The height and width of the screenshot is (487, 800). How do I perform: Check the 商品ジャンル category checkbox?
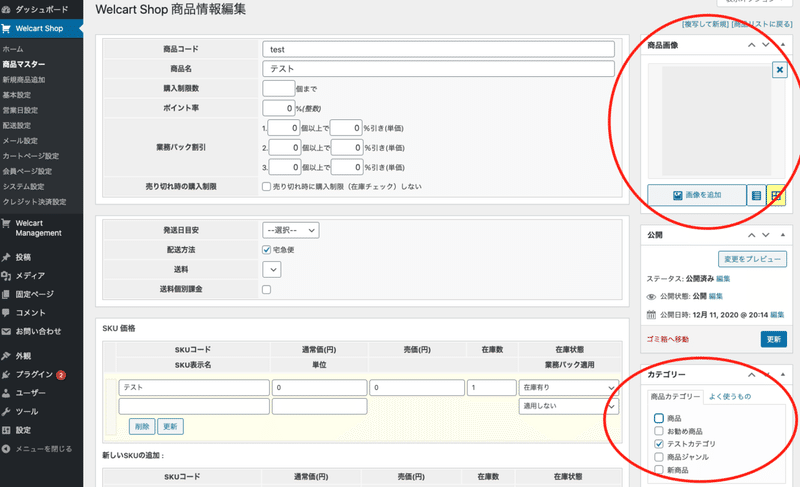tap(659, 457)
